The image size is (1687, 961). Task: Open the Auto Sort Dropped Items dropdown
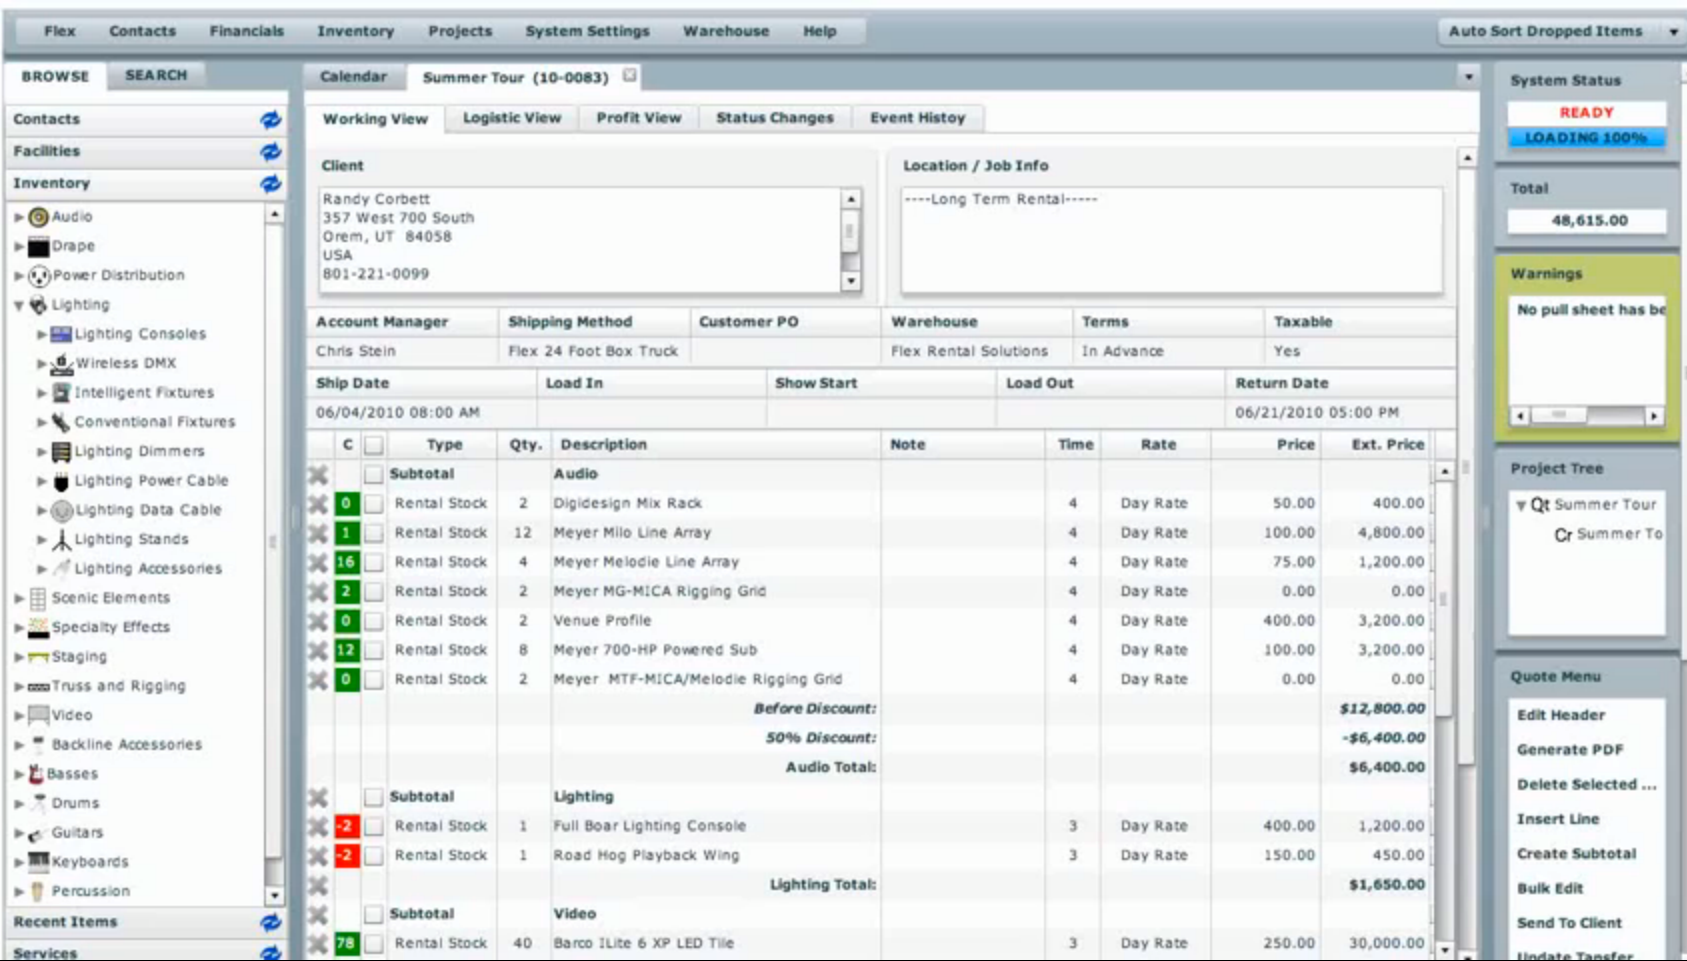[x=1672, y=32]
